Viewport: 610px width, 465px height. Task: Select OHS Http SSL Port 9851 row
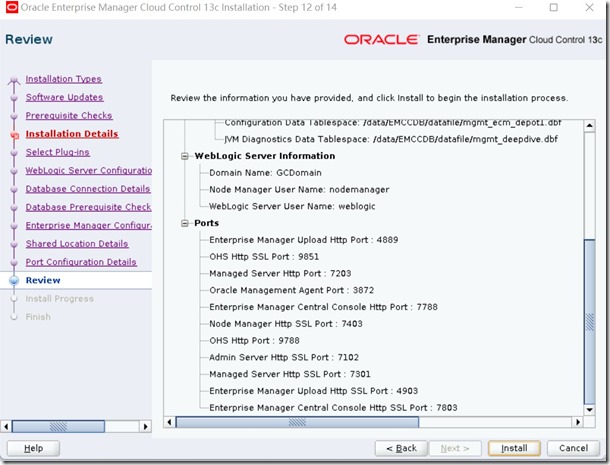point(264,257)
